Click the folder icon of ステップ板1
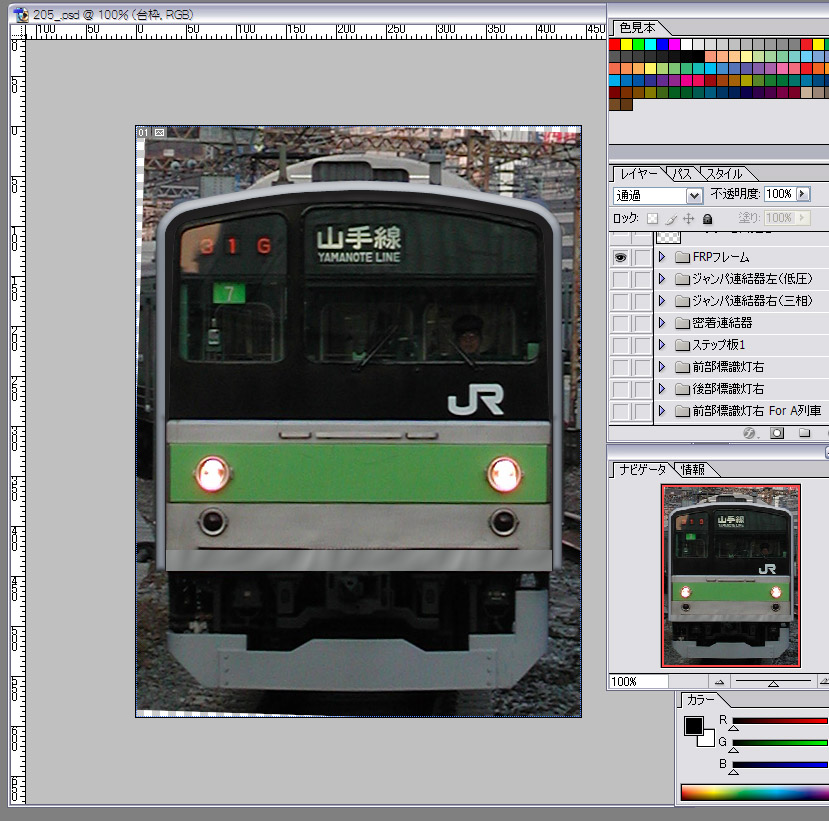The height and width of the screenshot is (821, 829). point(683,345)
